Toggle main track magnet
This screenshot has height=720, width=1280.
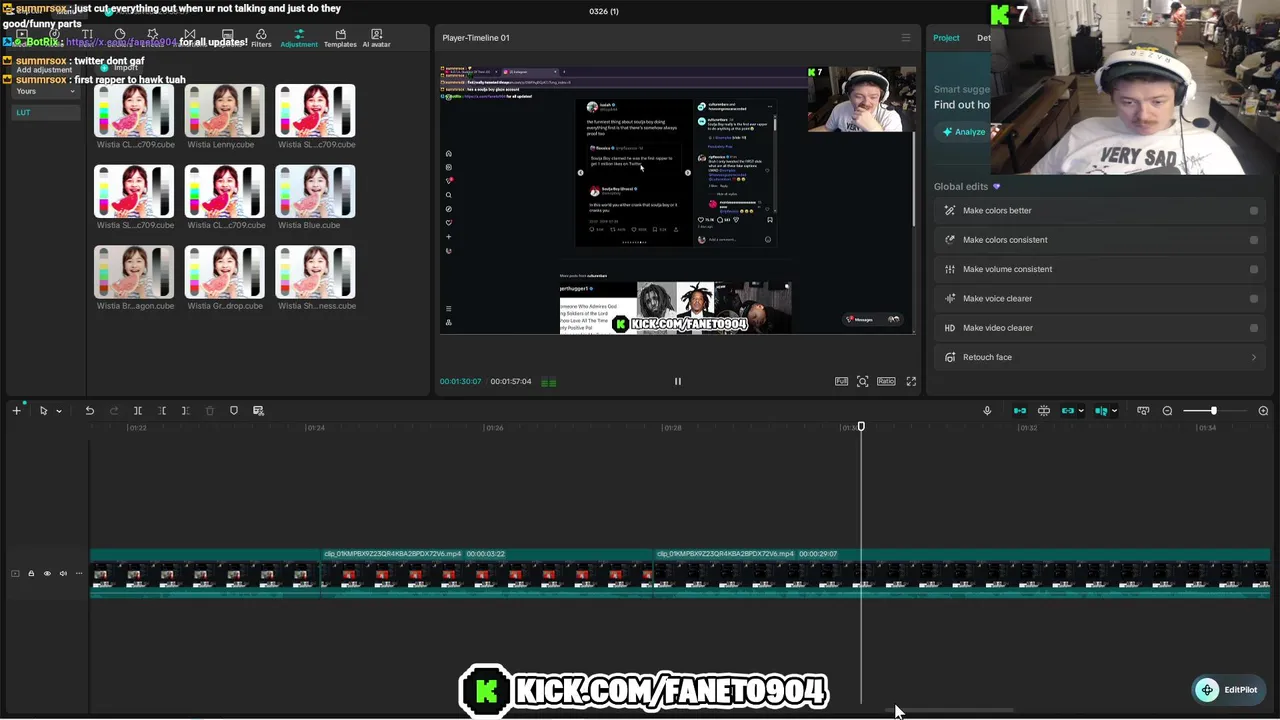pyautogui.click(x=1020, y=410)
